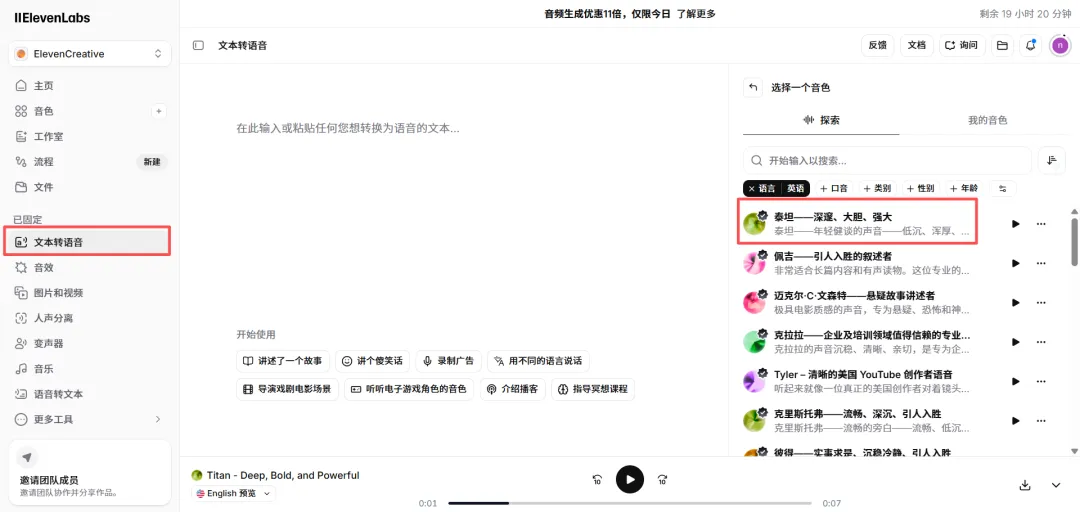Image resolution: width=1080 pixels, height=512 pixels.
Task: Preview the Tyler voice
Action: [x=1015, y=381]
